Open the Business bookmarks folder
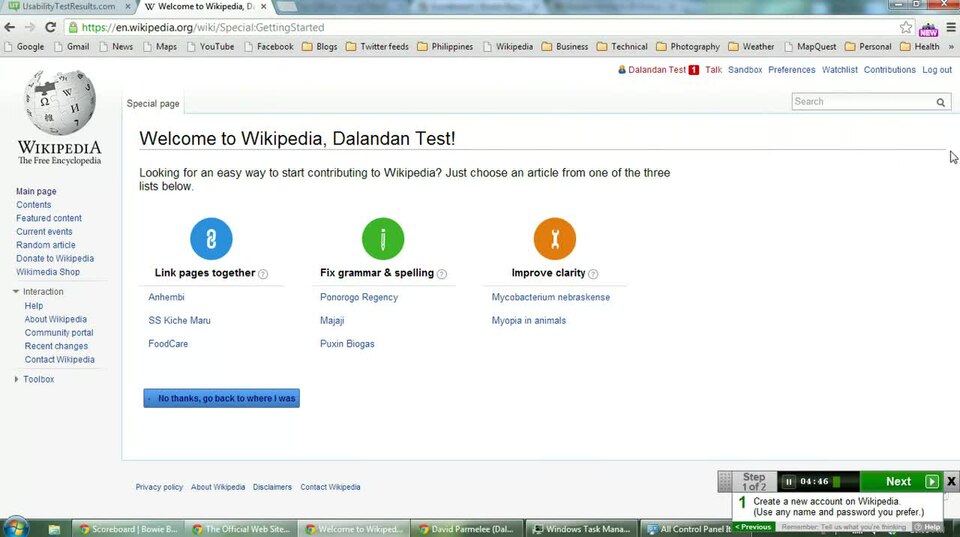Screen dimensions: 960x537 (x=564, y=47)
